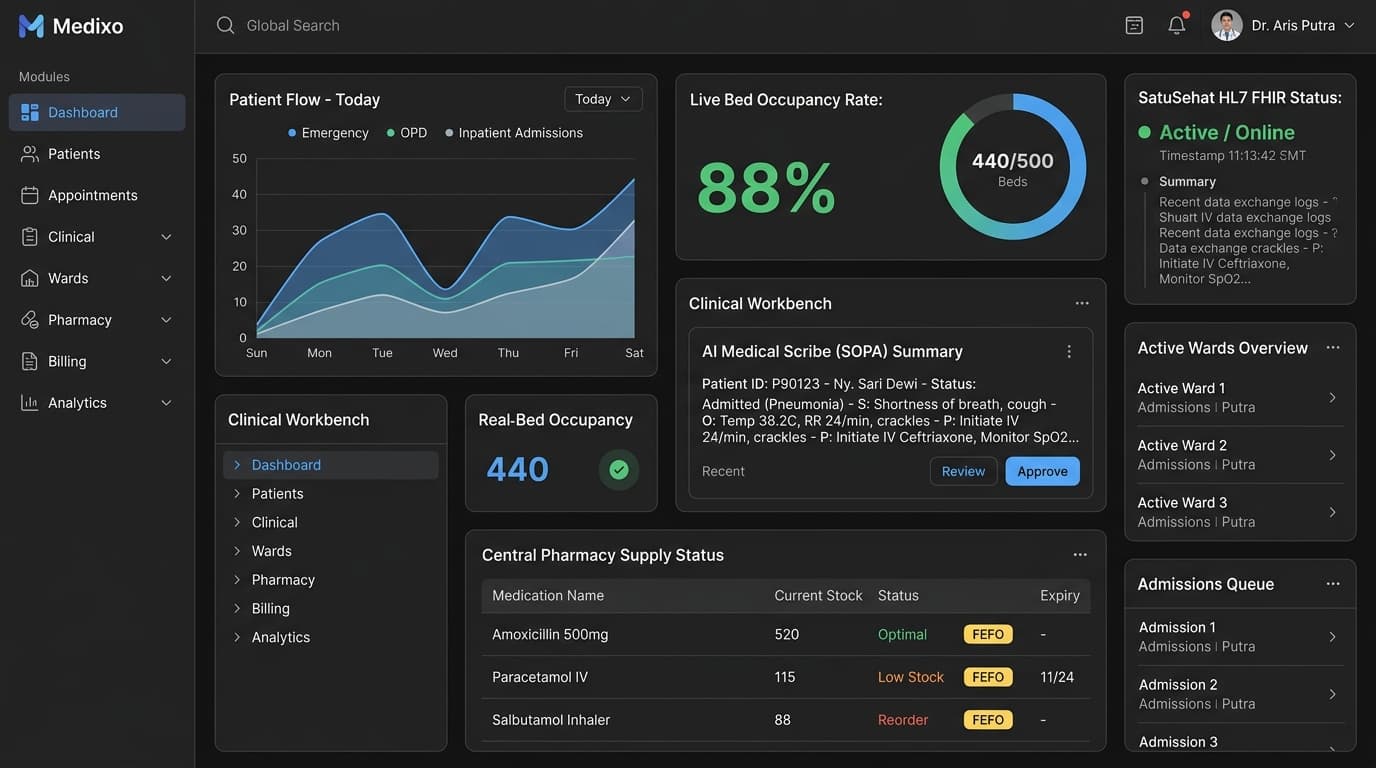The image size is (1376, 768).
Task: Click the green Active / Online status dot
Action: tap(1145, 132)
